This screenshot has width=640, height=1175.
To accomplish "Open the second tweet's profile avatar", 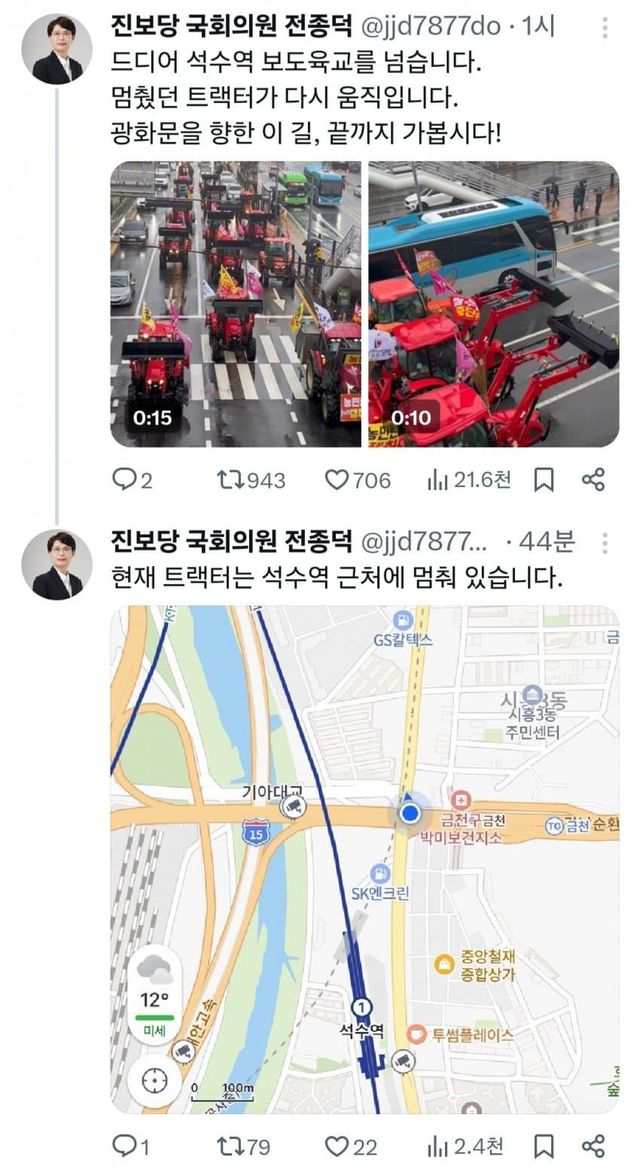I will coord(57,564).
